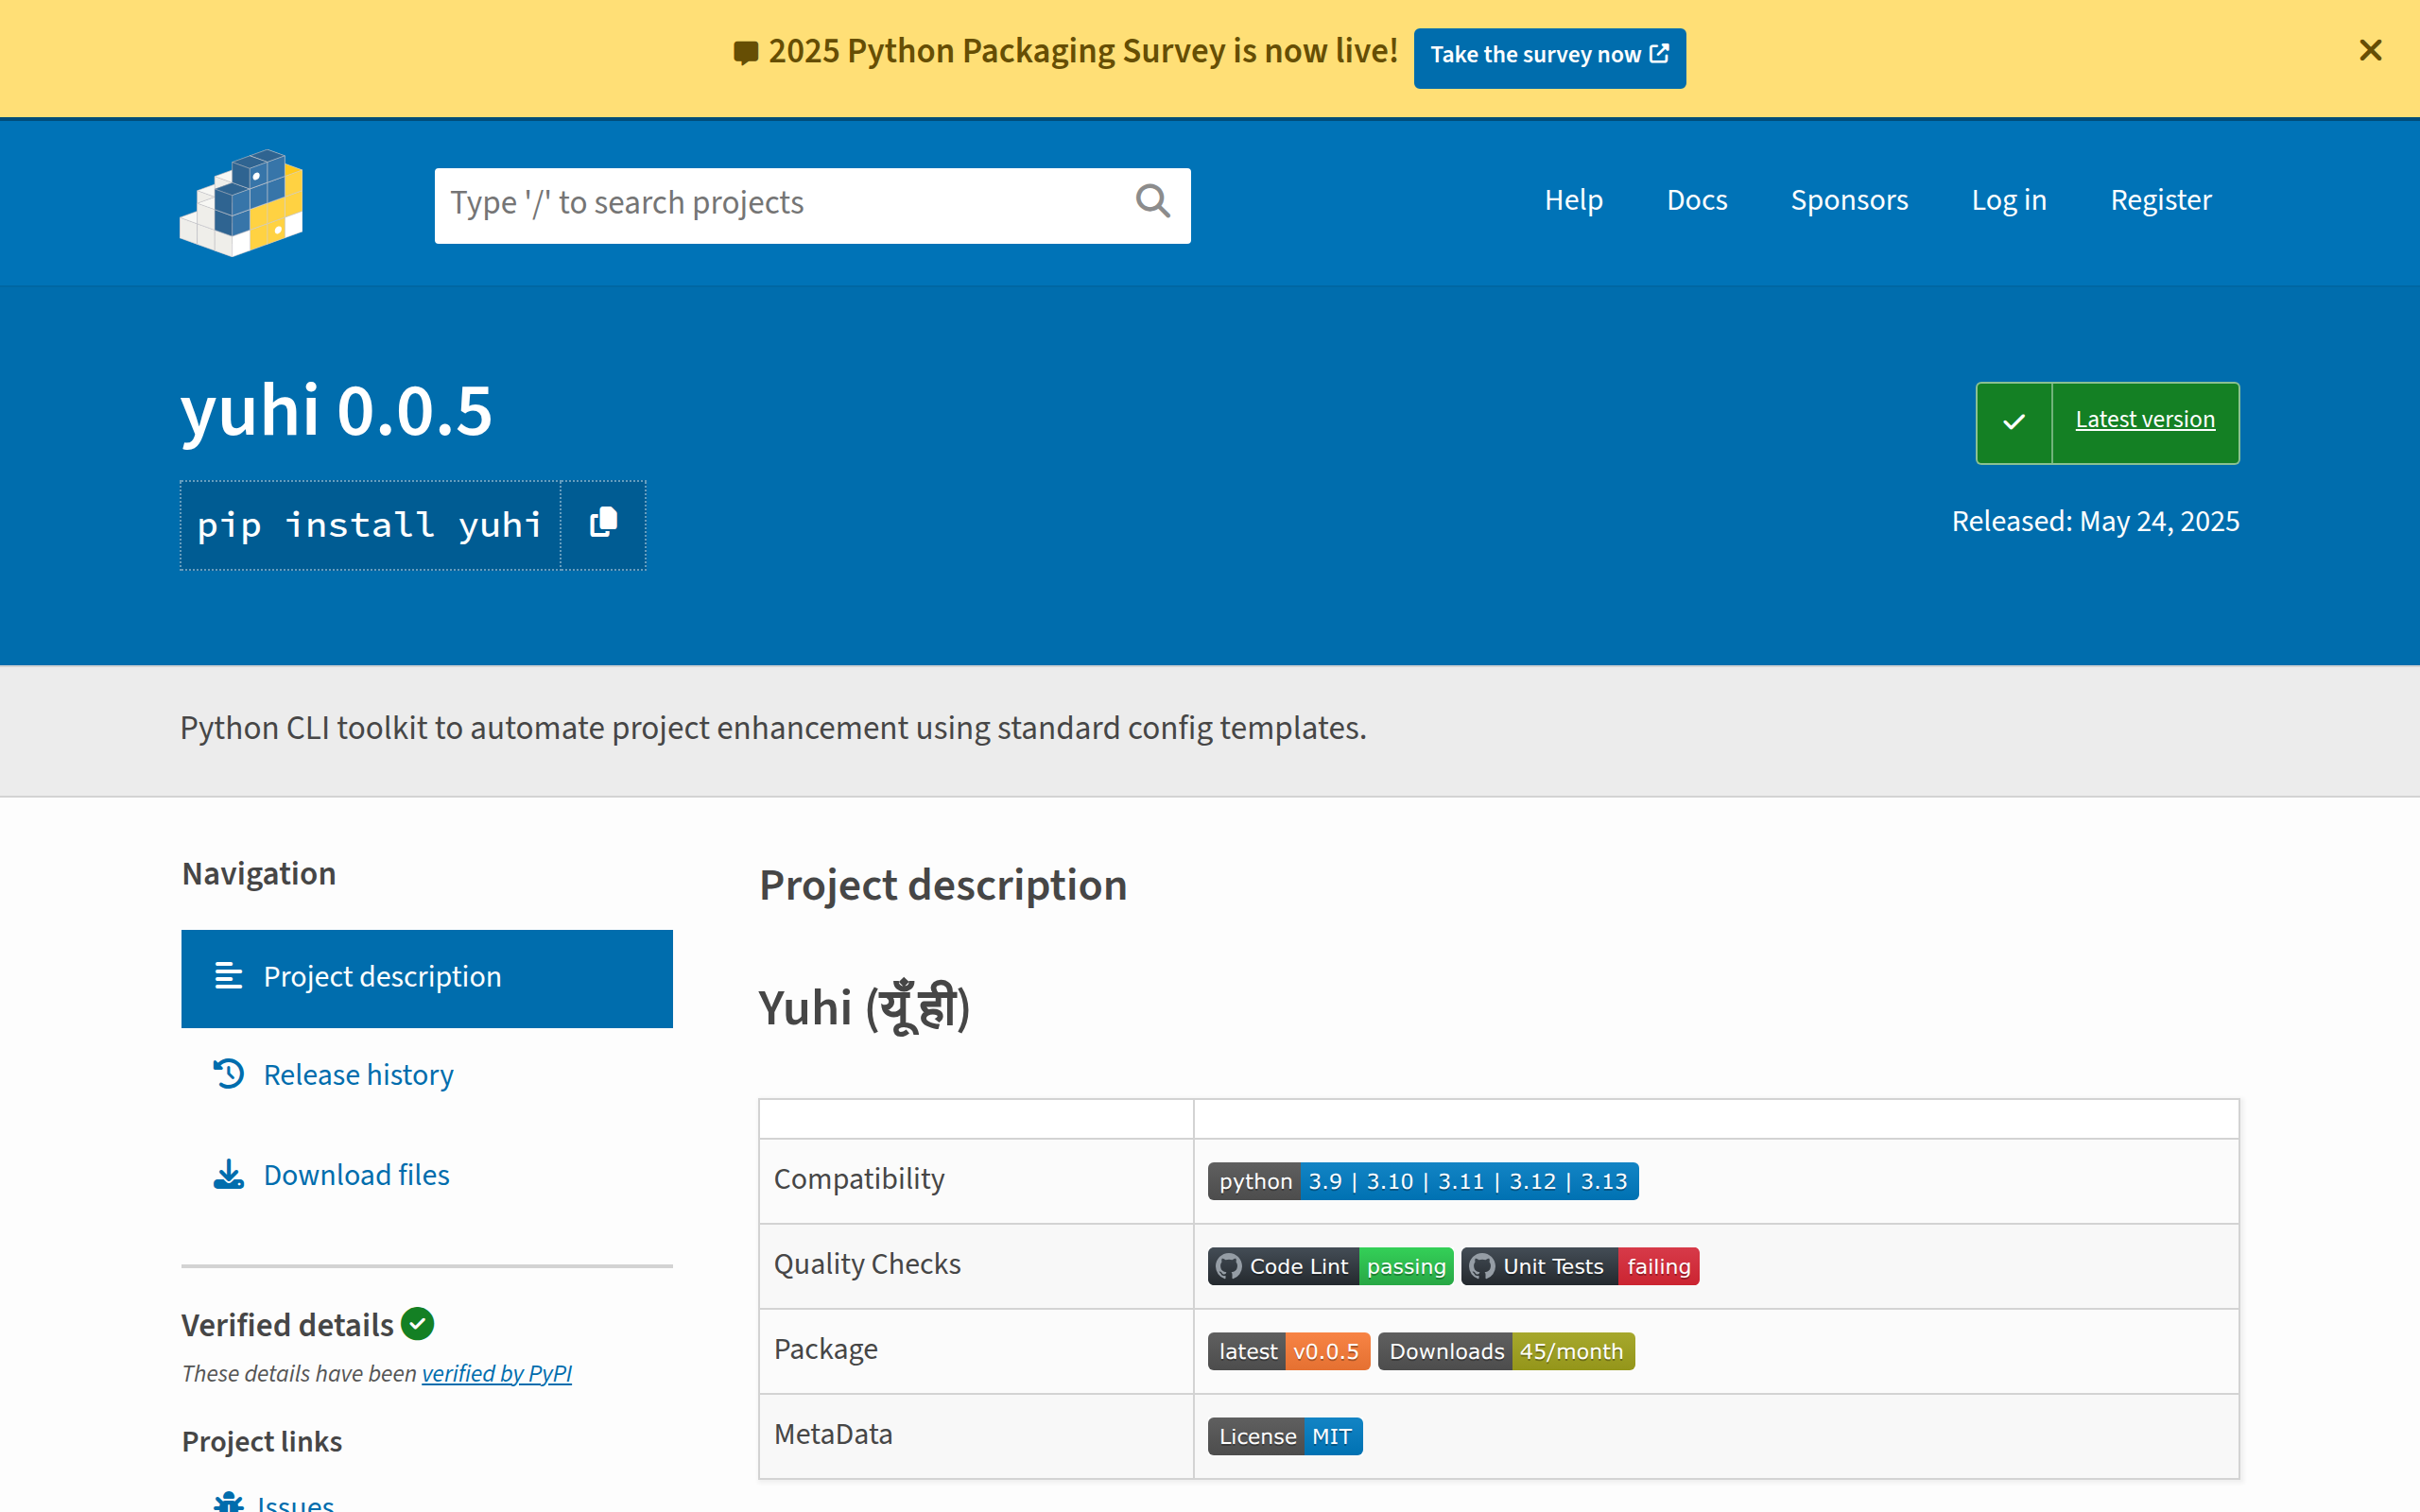Click the search magnifier icon
2420x1512 pixels.
click(x=1152, y=202)
